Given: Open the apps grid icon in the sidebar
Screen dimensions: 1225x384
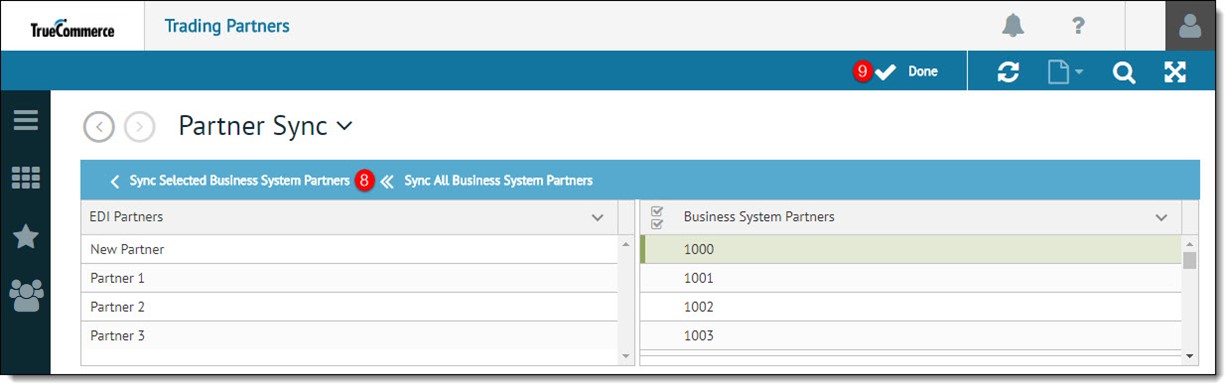Looking at the screenshot, I should click(x=26, y=179).
